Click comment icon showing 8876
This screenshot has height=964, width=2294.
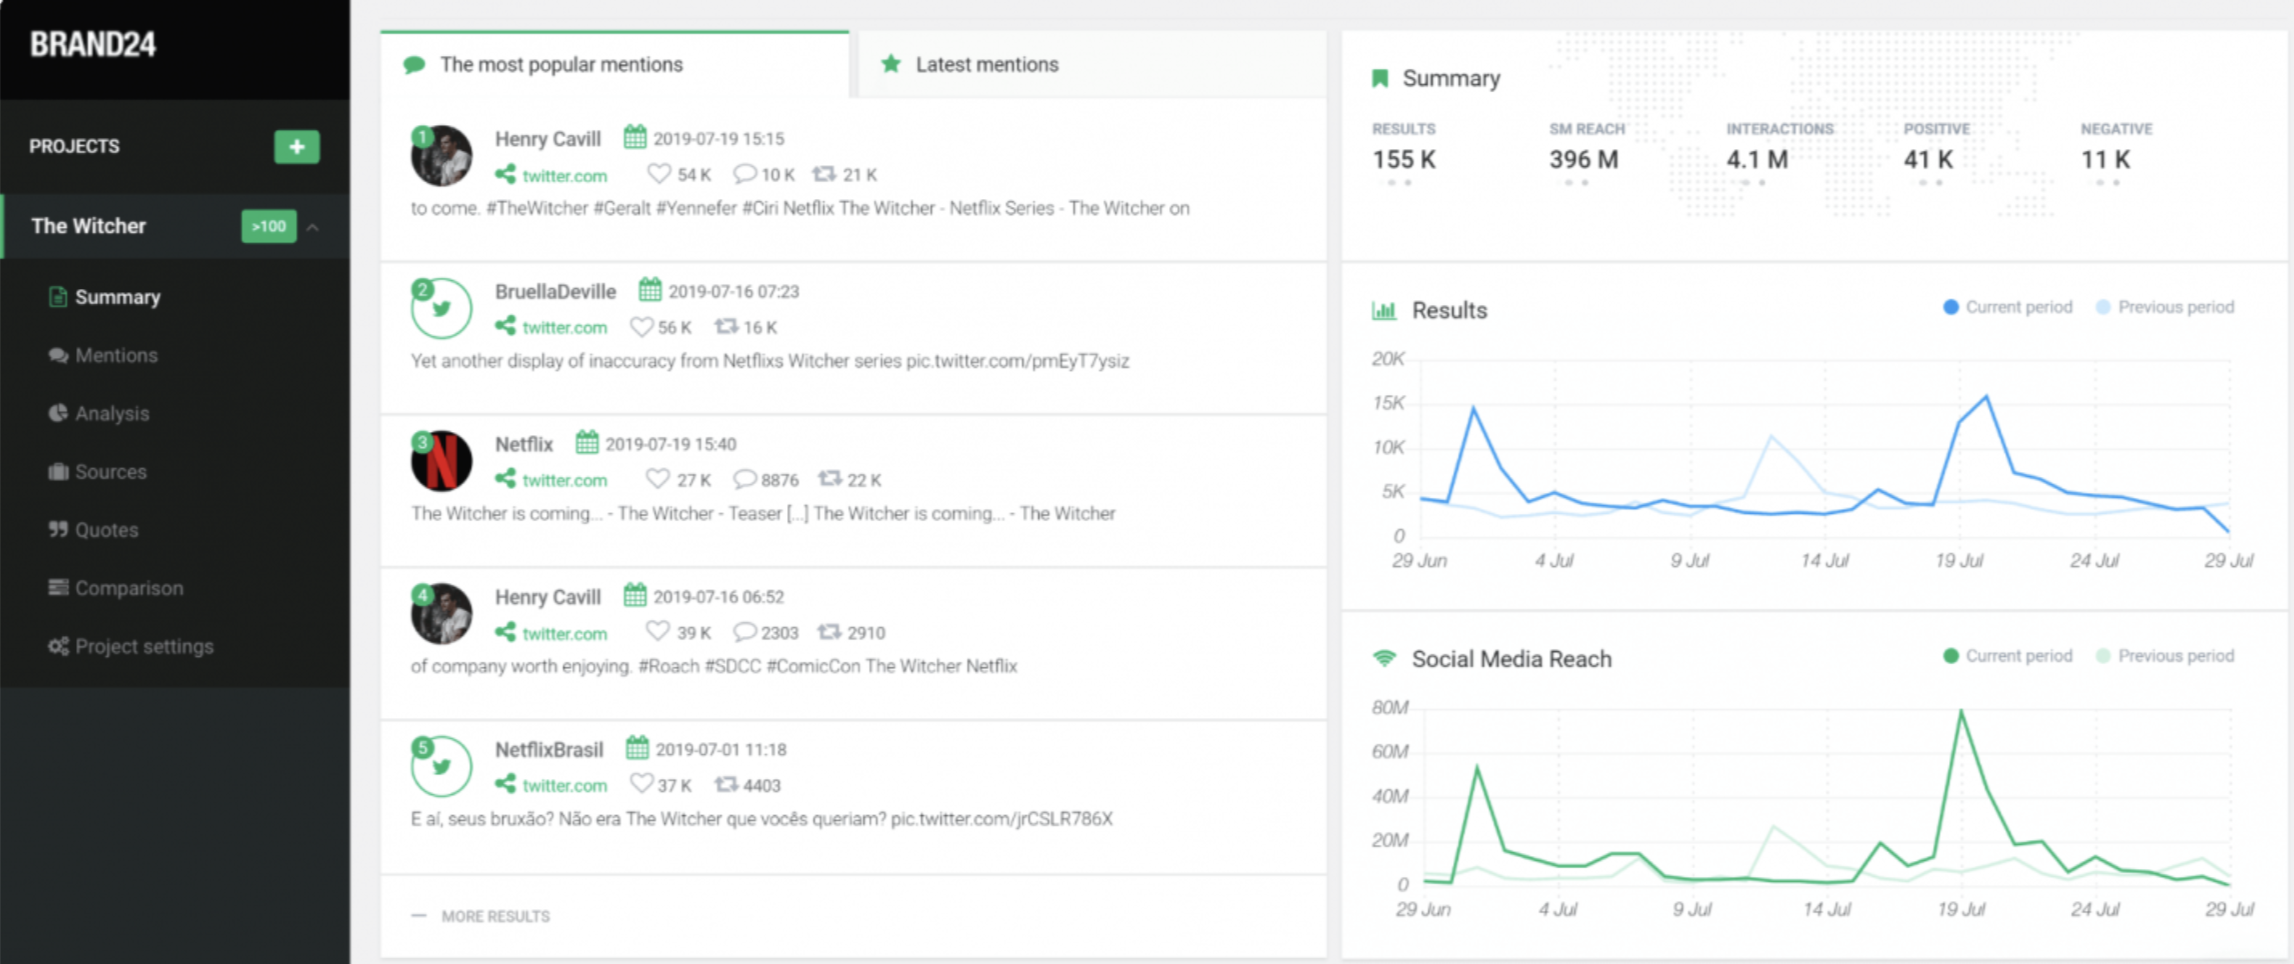pyautogui.click(x=744, y=479)
